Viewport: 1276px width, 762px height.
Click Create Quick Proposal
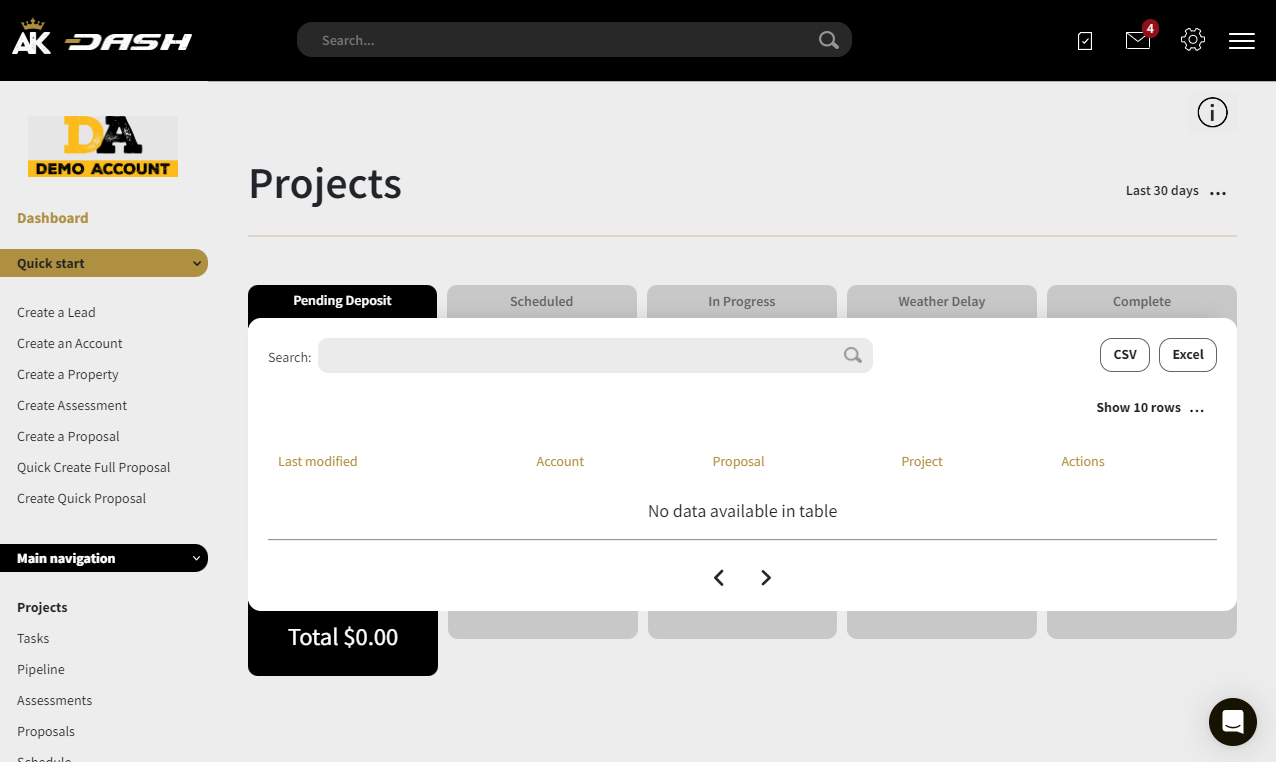[82, 499]
